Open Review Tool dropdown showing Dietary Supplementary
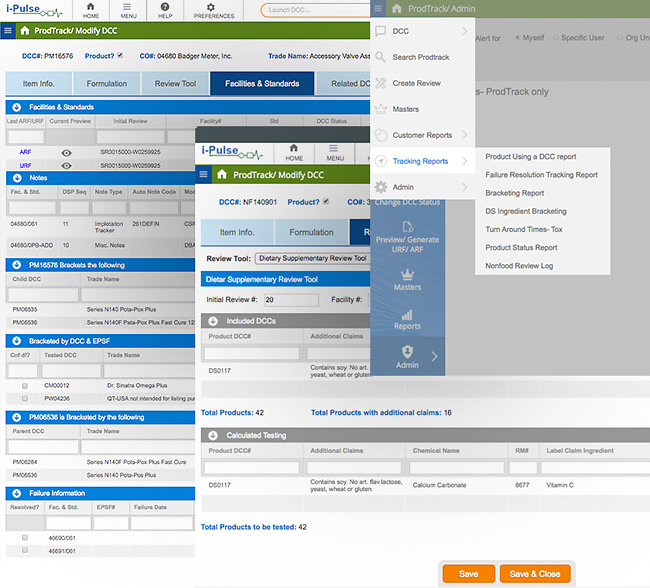The image size is (650, 588). (312, 258)
